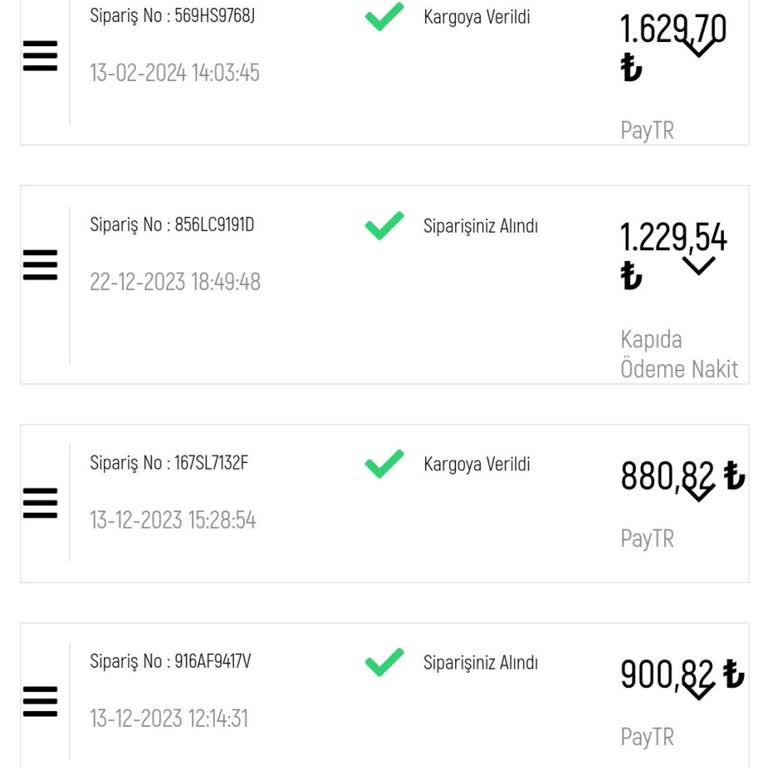Click the 22-12-2023 18:49:48 order date
Screen dimensions: 768x768
click(x=175, y=282)
